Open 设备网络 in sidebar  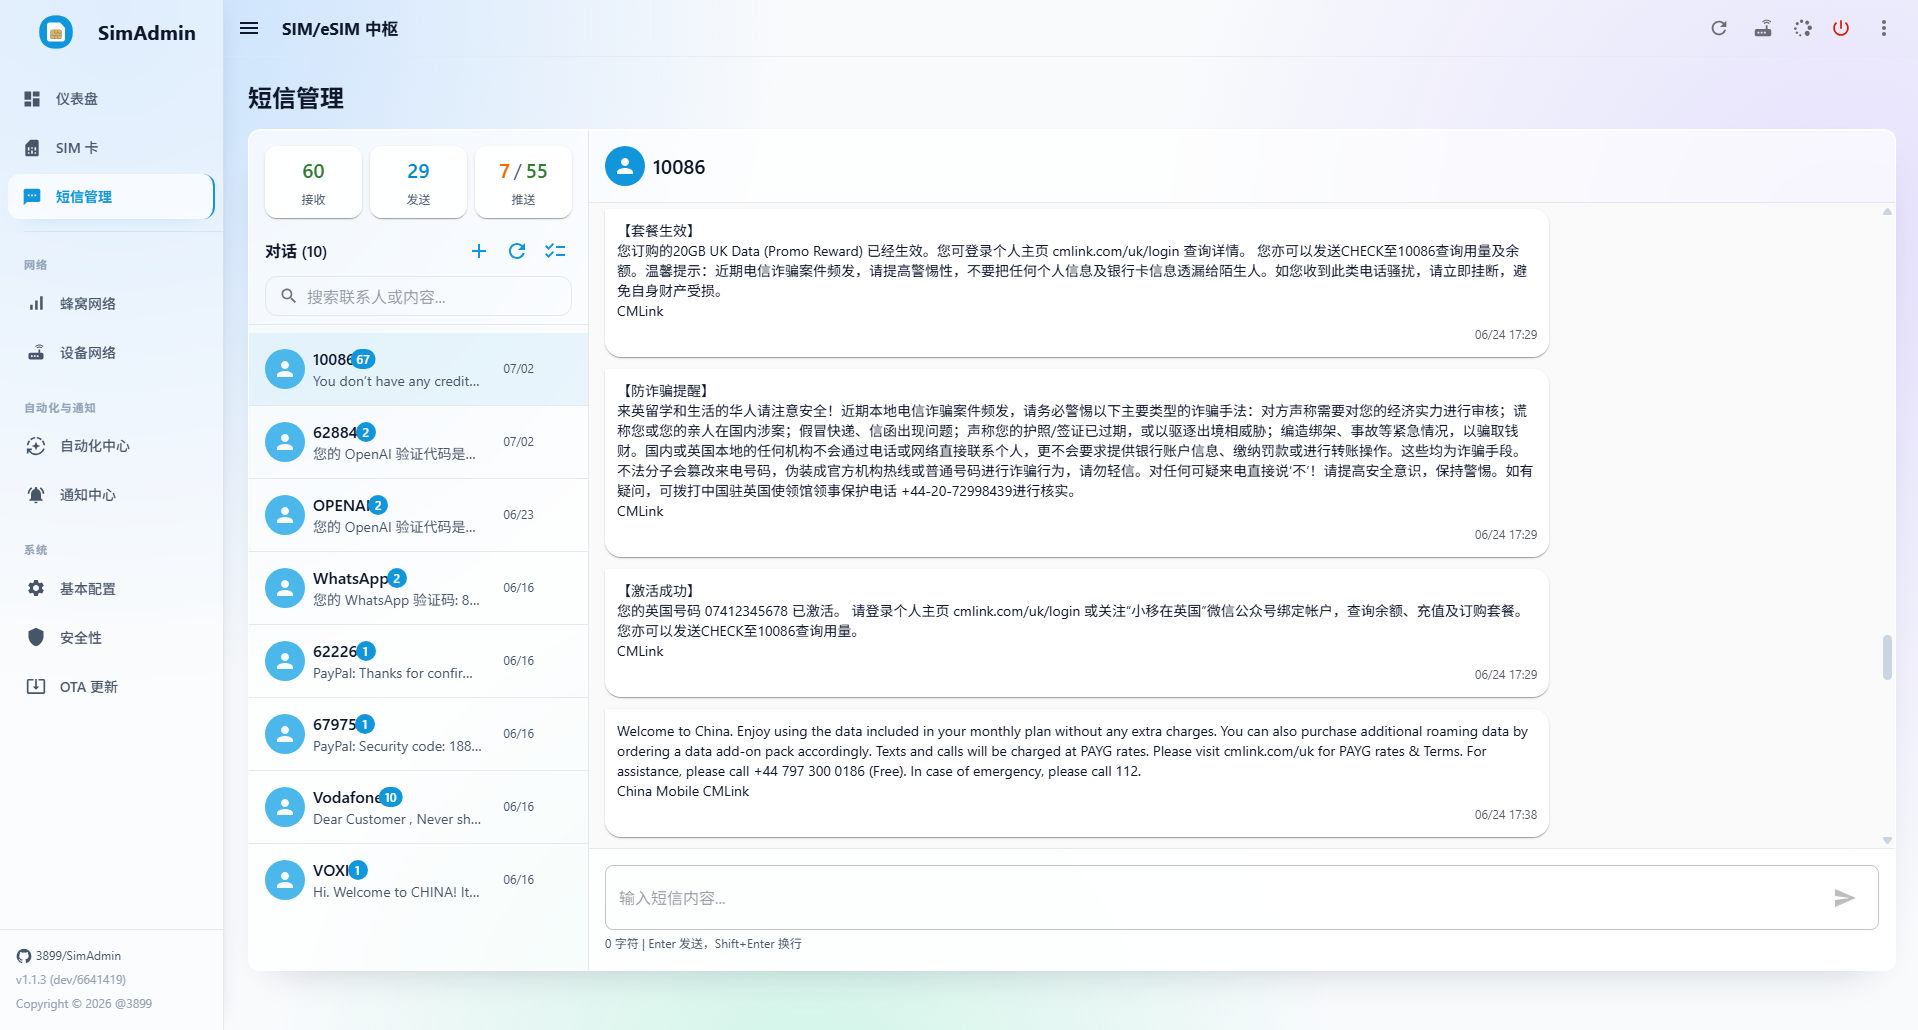pos(111,353)
